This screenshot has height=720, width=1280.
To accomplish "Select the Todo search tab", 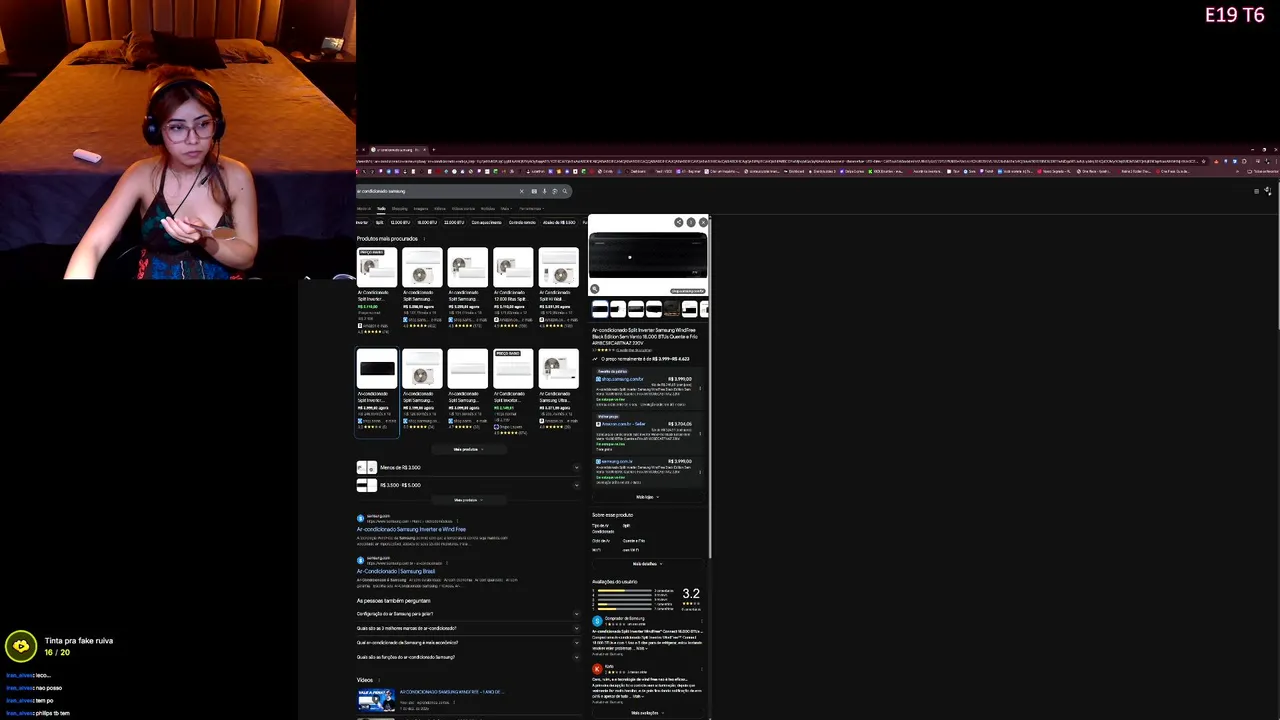I will pyautogui.click(x=381, y=209).
